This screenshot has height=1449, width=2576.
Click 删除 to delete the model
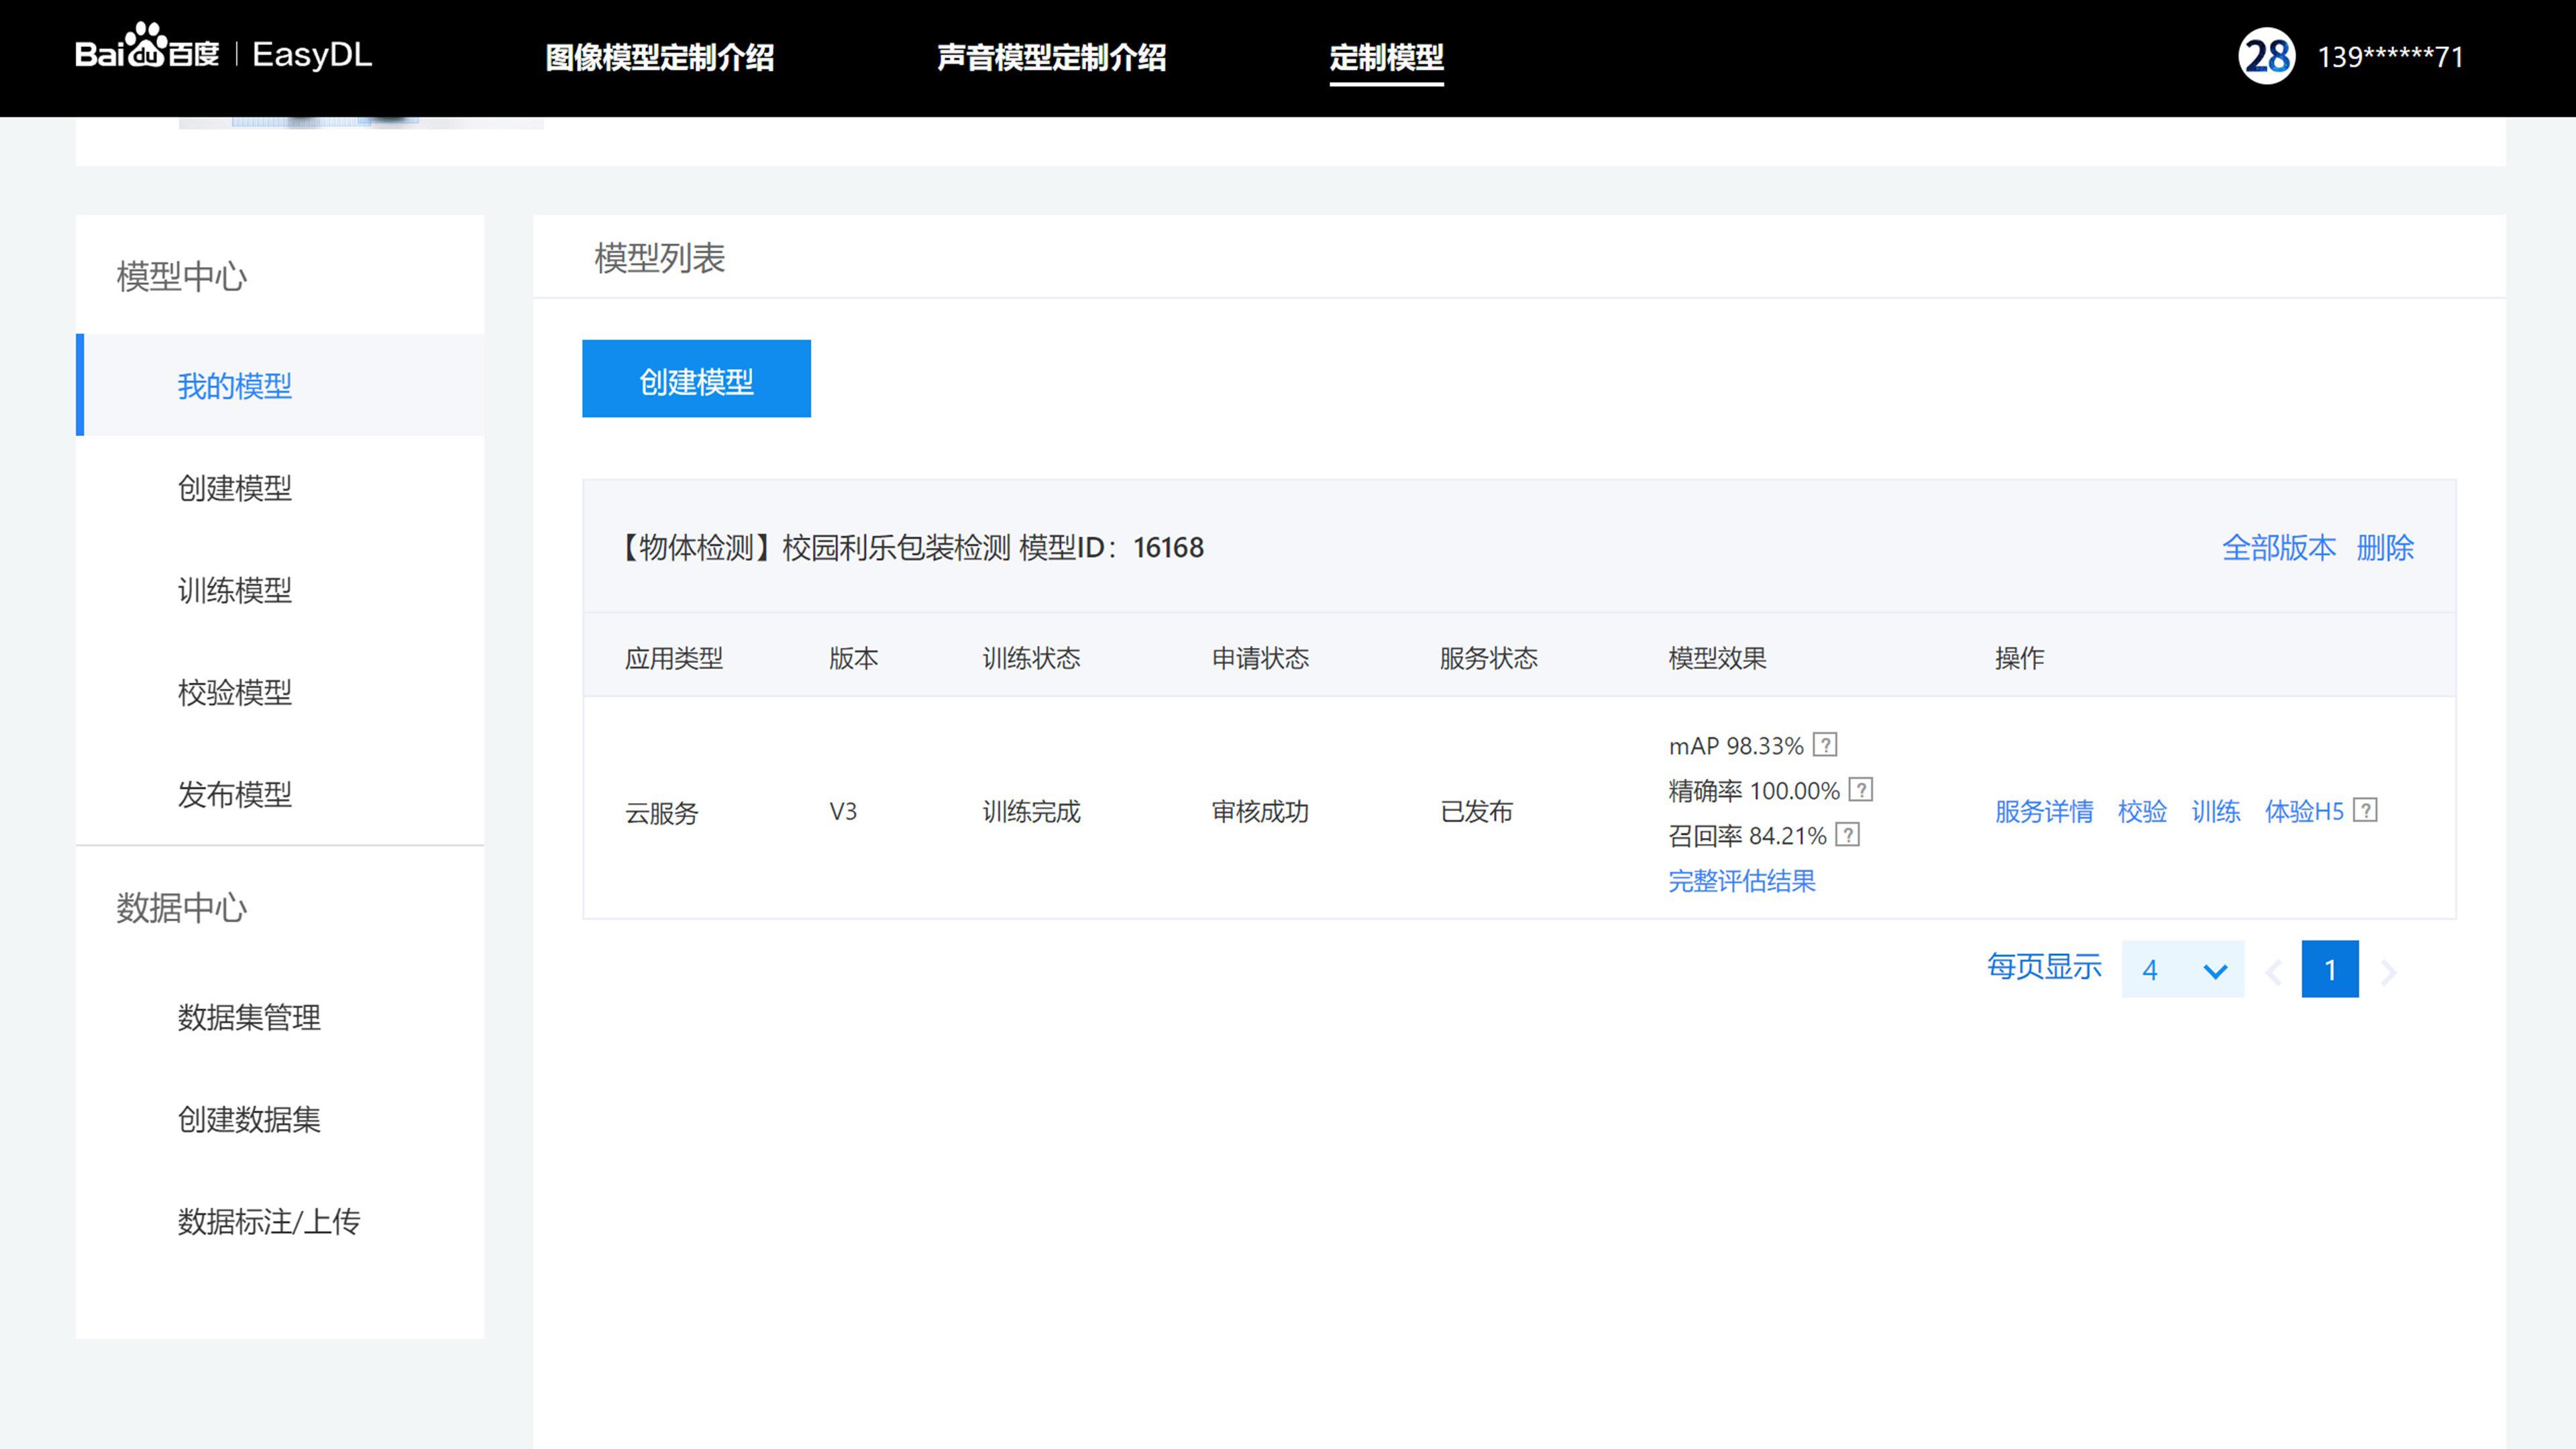[2385, 548]
